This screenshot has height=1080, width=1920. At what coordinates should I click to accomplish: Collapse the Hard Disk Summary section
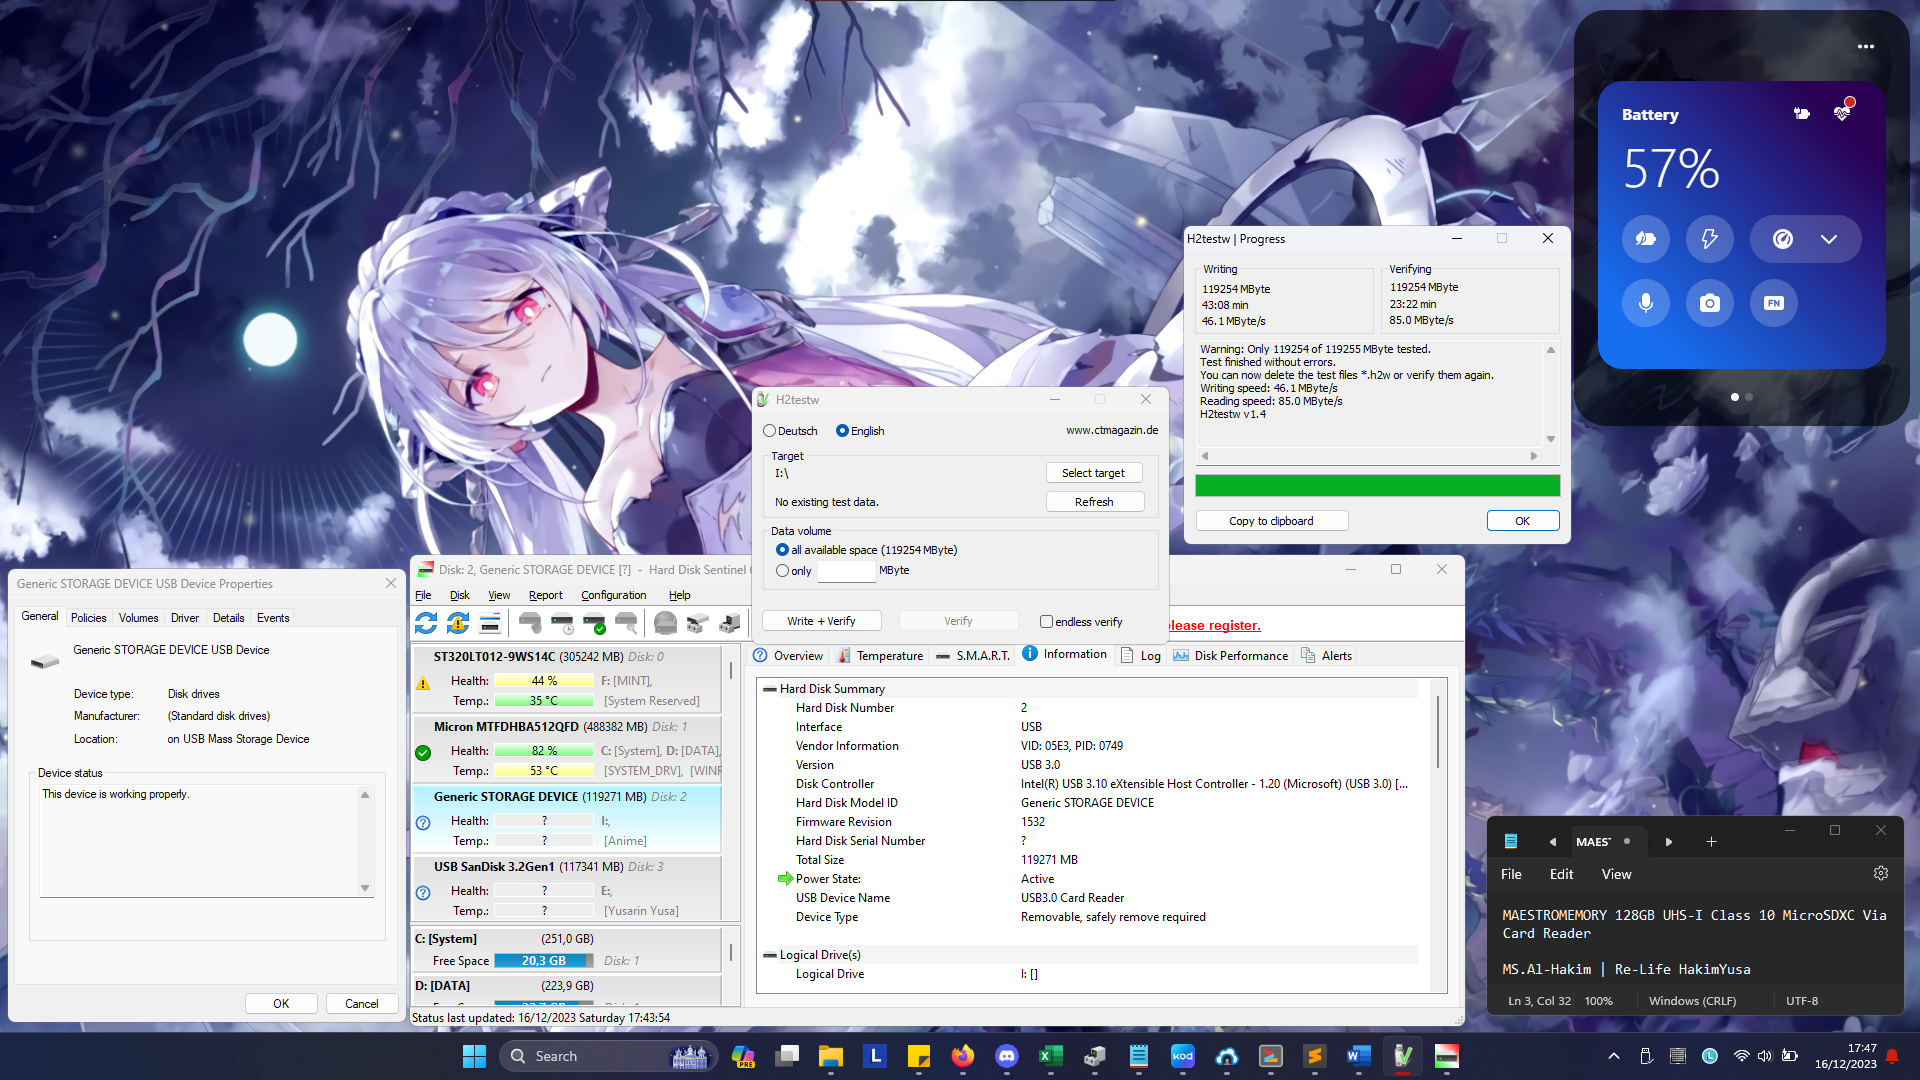tap(770, 689)
